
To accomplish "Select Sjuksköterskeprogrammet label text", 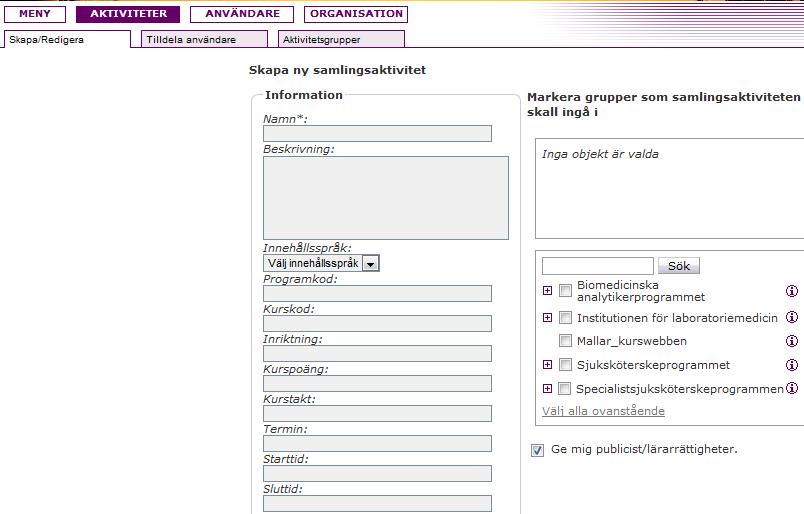I will click(653, 365).
